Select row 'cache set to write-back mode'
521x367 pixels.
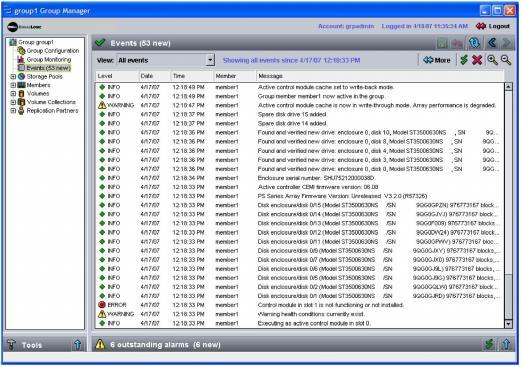click(300, 87)
